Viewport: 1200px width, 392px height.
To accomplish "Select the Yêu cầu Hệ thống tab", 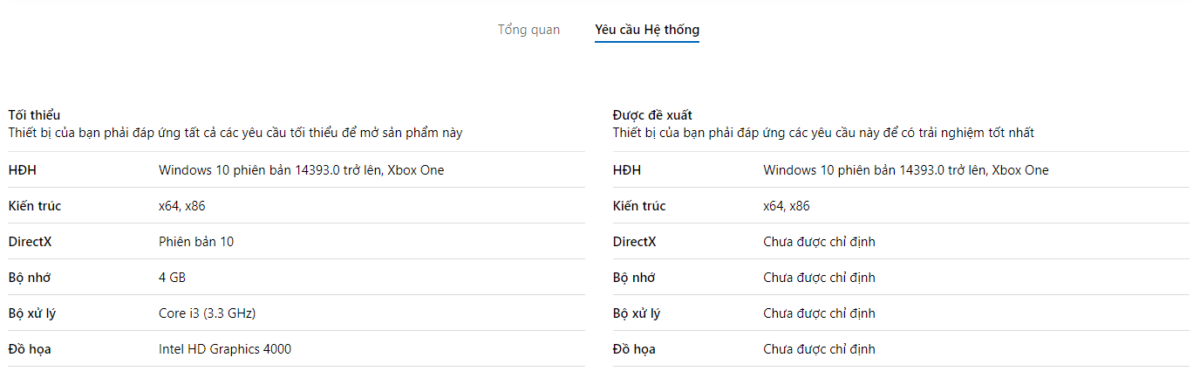I will [647, 30].
